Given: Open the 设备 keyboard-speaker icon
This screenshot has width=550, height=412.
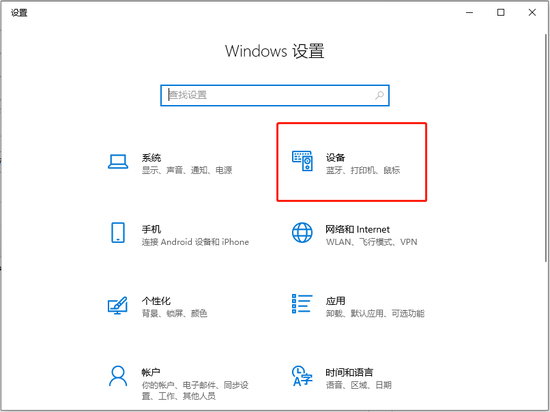Looking at the screenshot, I should (x=302, y=161).
